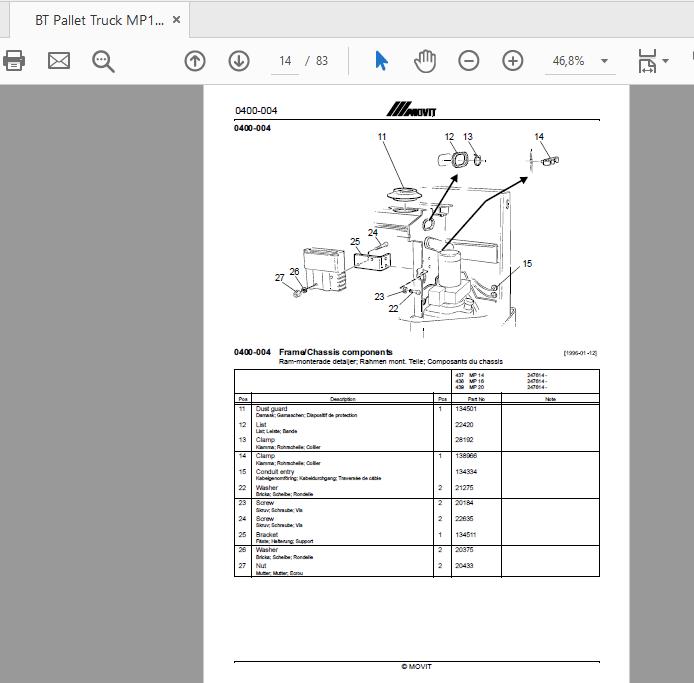
Task: Open page fit options dropdown arrow
Action: (x=665, y=61)
